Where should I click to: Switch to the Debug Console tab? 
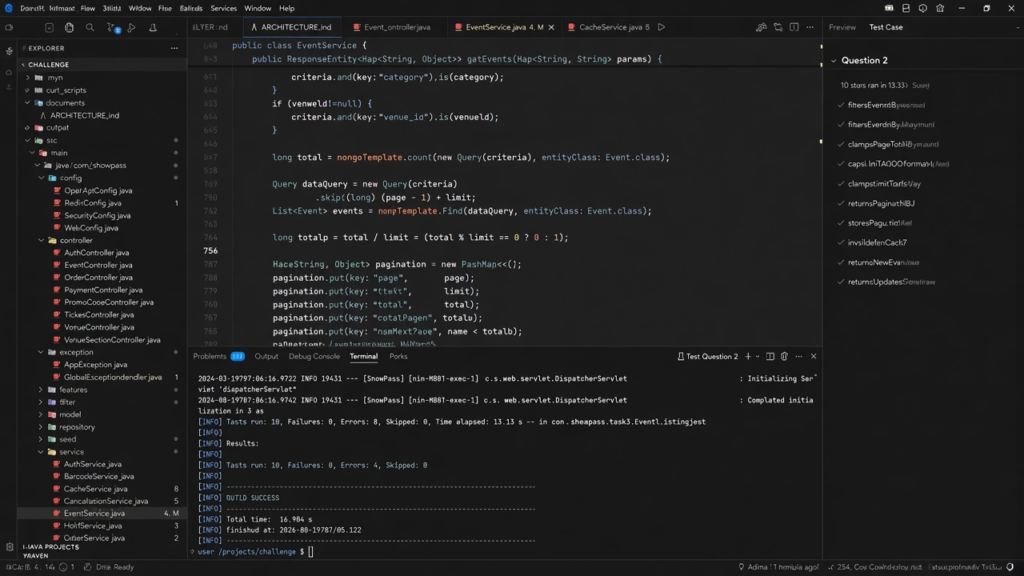coord(314,357)
